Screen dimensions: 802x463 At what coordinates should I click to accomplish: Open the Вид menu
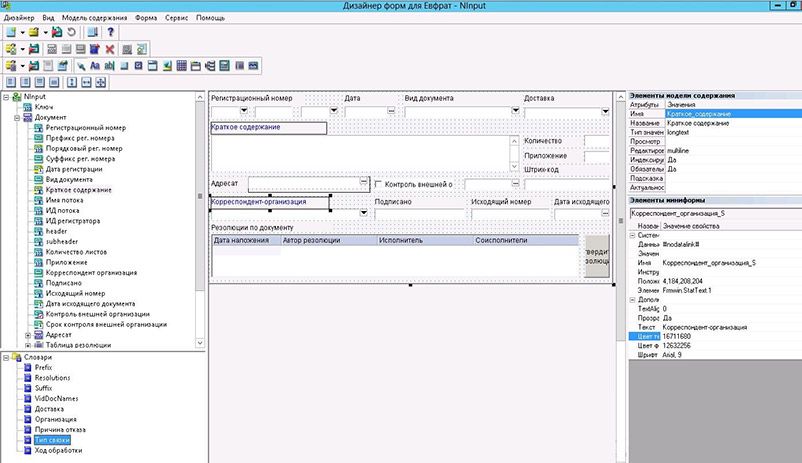point(48,17)
